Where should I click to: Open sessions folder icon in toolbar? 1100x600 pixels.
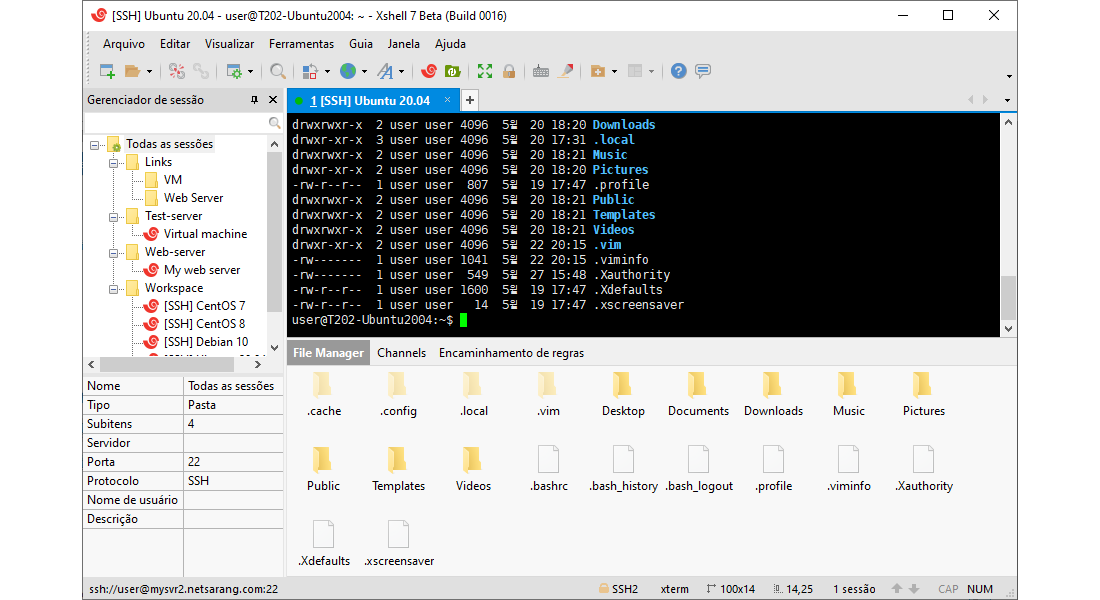tap(132, 71)
